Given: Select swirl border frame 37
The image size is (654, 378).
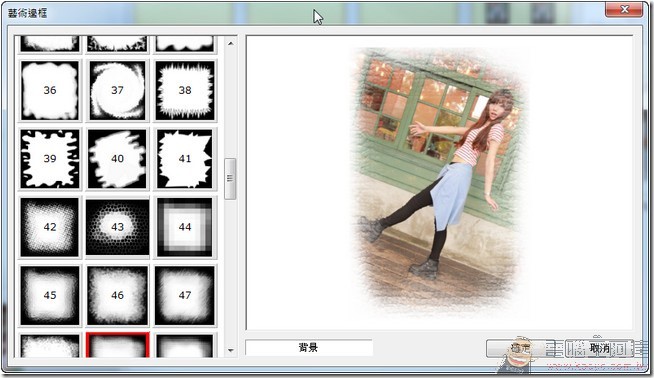Looking at the screenshot, I should 117,90.
